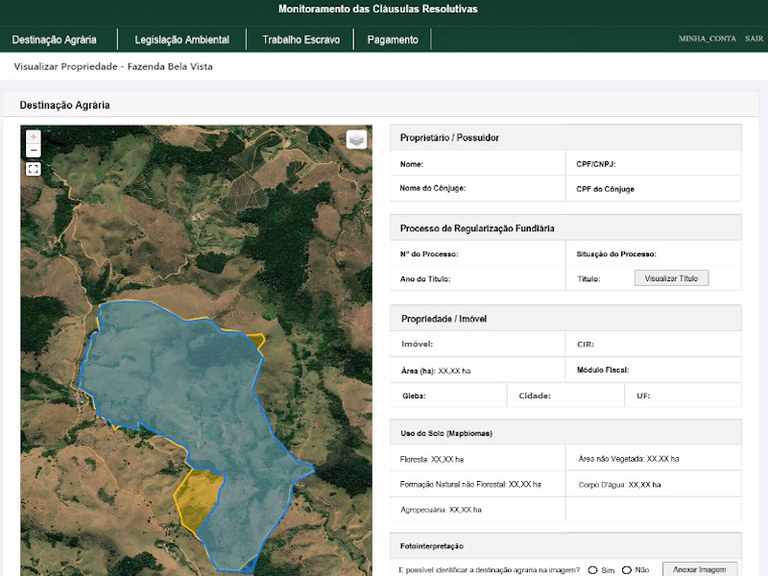Click the SAIR logout link
The width and height of the screenshot is (768, 576).
[753, 39]
